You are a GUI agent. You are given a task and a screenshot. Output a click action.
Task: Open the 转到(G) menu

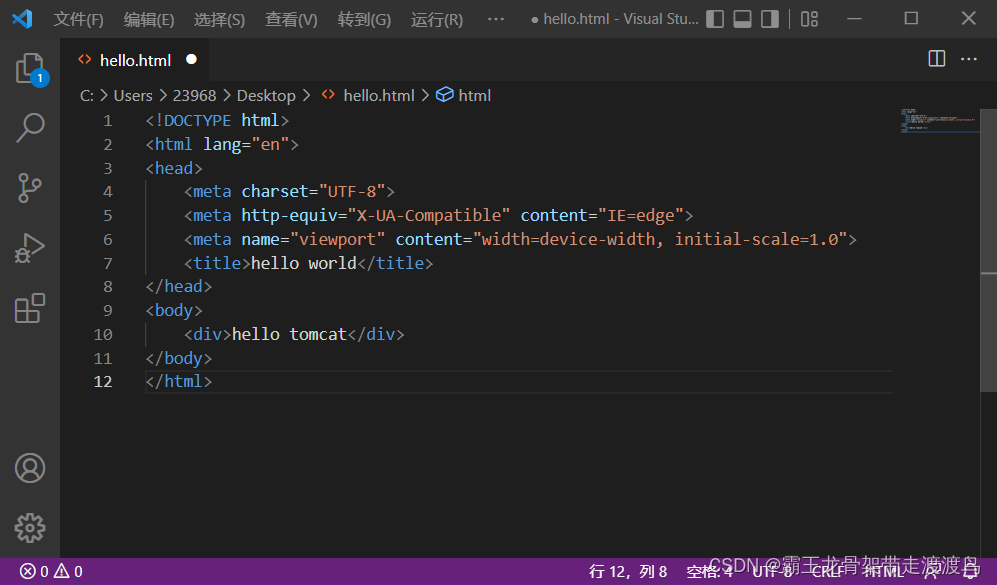click(364, 20)
